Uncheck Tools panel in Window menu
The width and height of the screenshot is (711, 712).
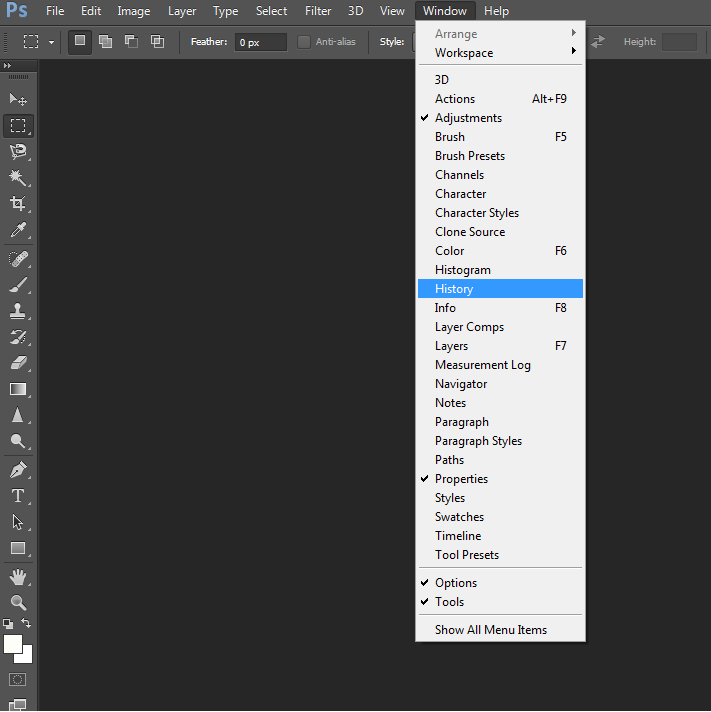(x=500, y=602)
